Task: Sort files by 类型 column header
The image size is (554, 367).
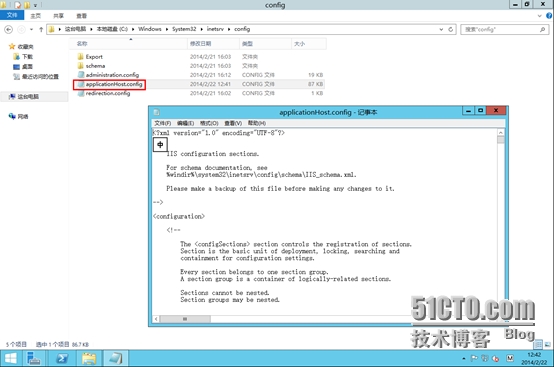Action: pyautogui.click(x=265, y=43)
